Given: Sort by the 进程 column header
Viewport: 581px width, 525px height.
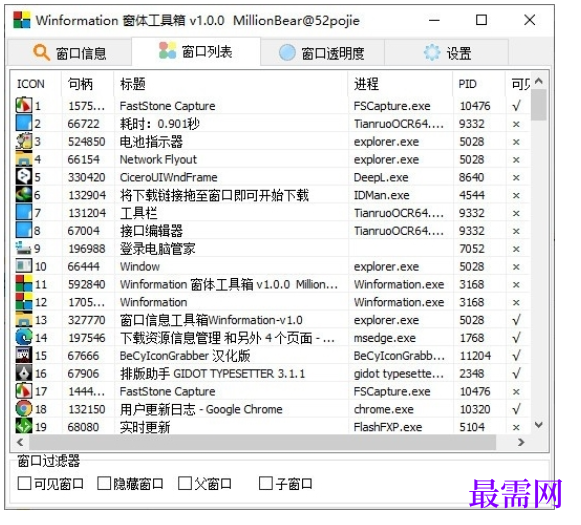Looking at the screenshot, I should click(400, 84).
